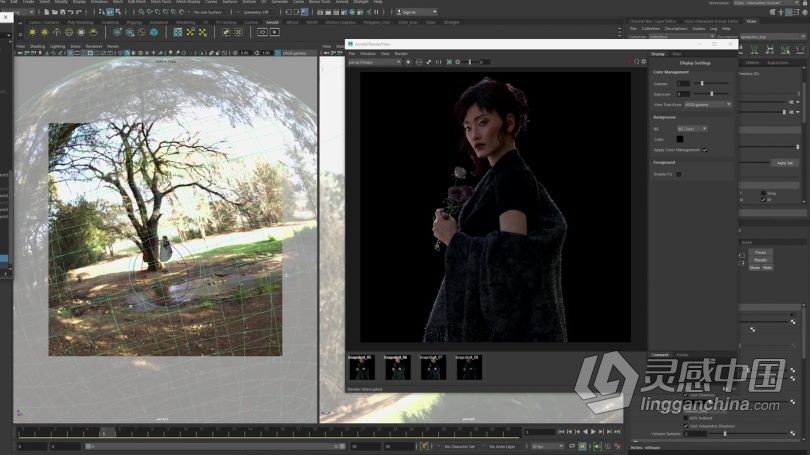Image resolution: width=810 pixels, height=455 pixels.
Task: Toggle viewport color management icon beside sRGB gamma
Action: tap(277, 53)
